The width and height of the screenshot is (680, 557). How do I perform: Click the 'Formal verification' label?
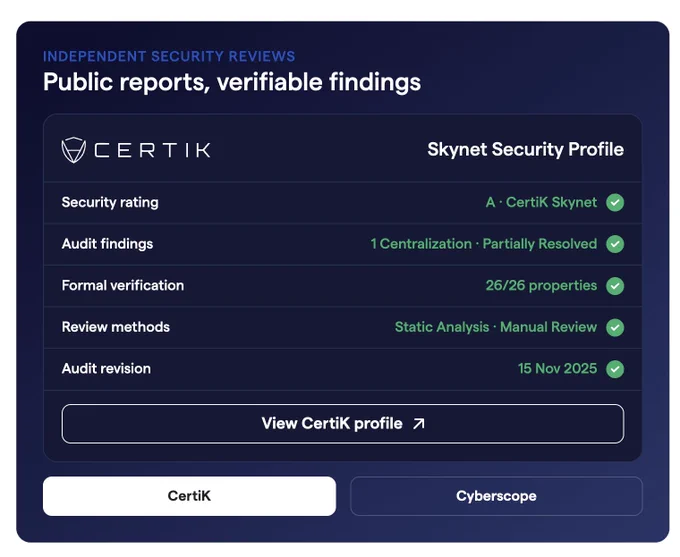pyautogui.click(x=123, y=285)
